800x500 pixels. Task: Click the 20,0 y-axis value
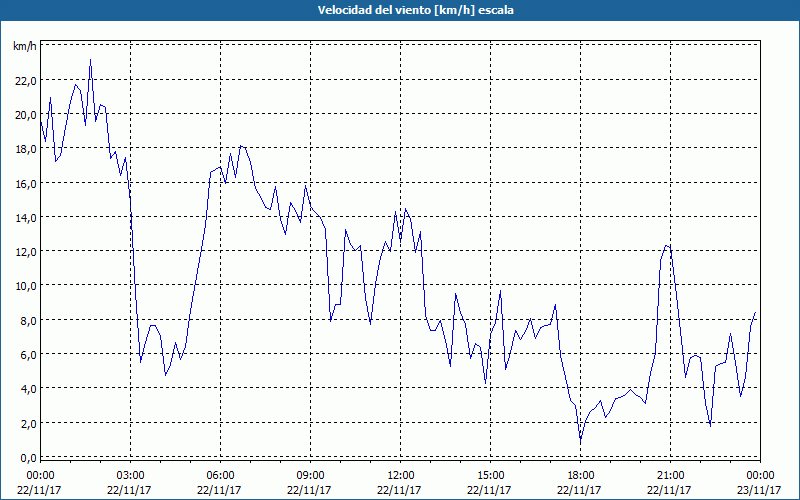click(26, 115)
